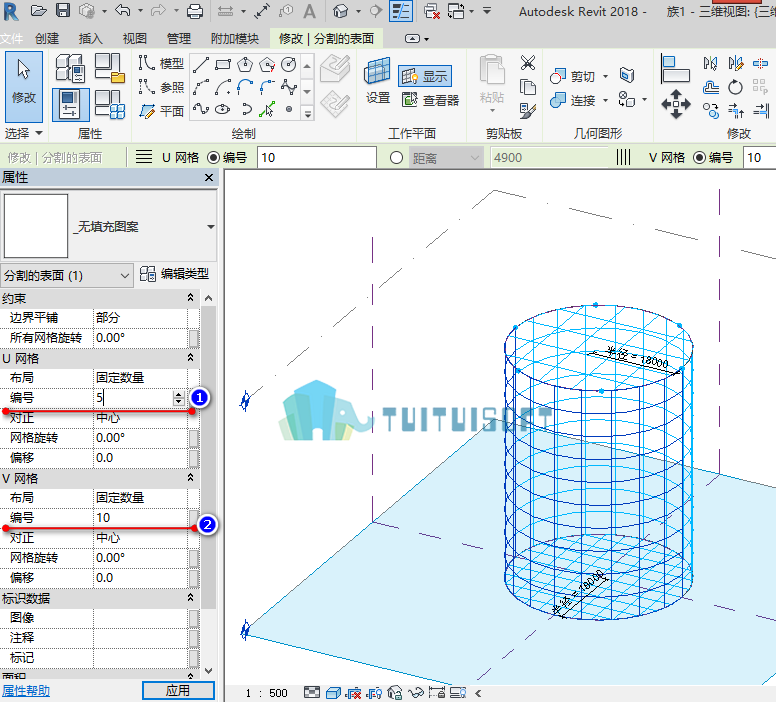Choose the Line draw tool
The height and width of the screenshot is (702, 776).
coord(201,64)
